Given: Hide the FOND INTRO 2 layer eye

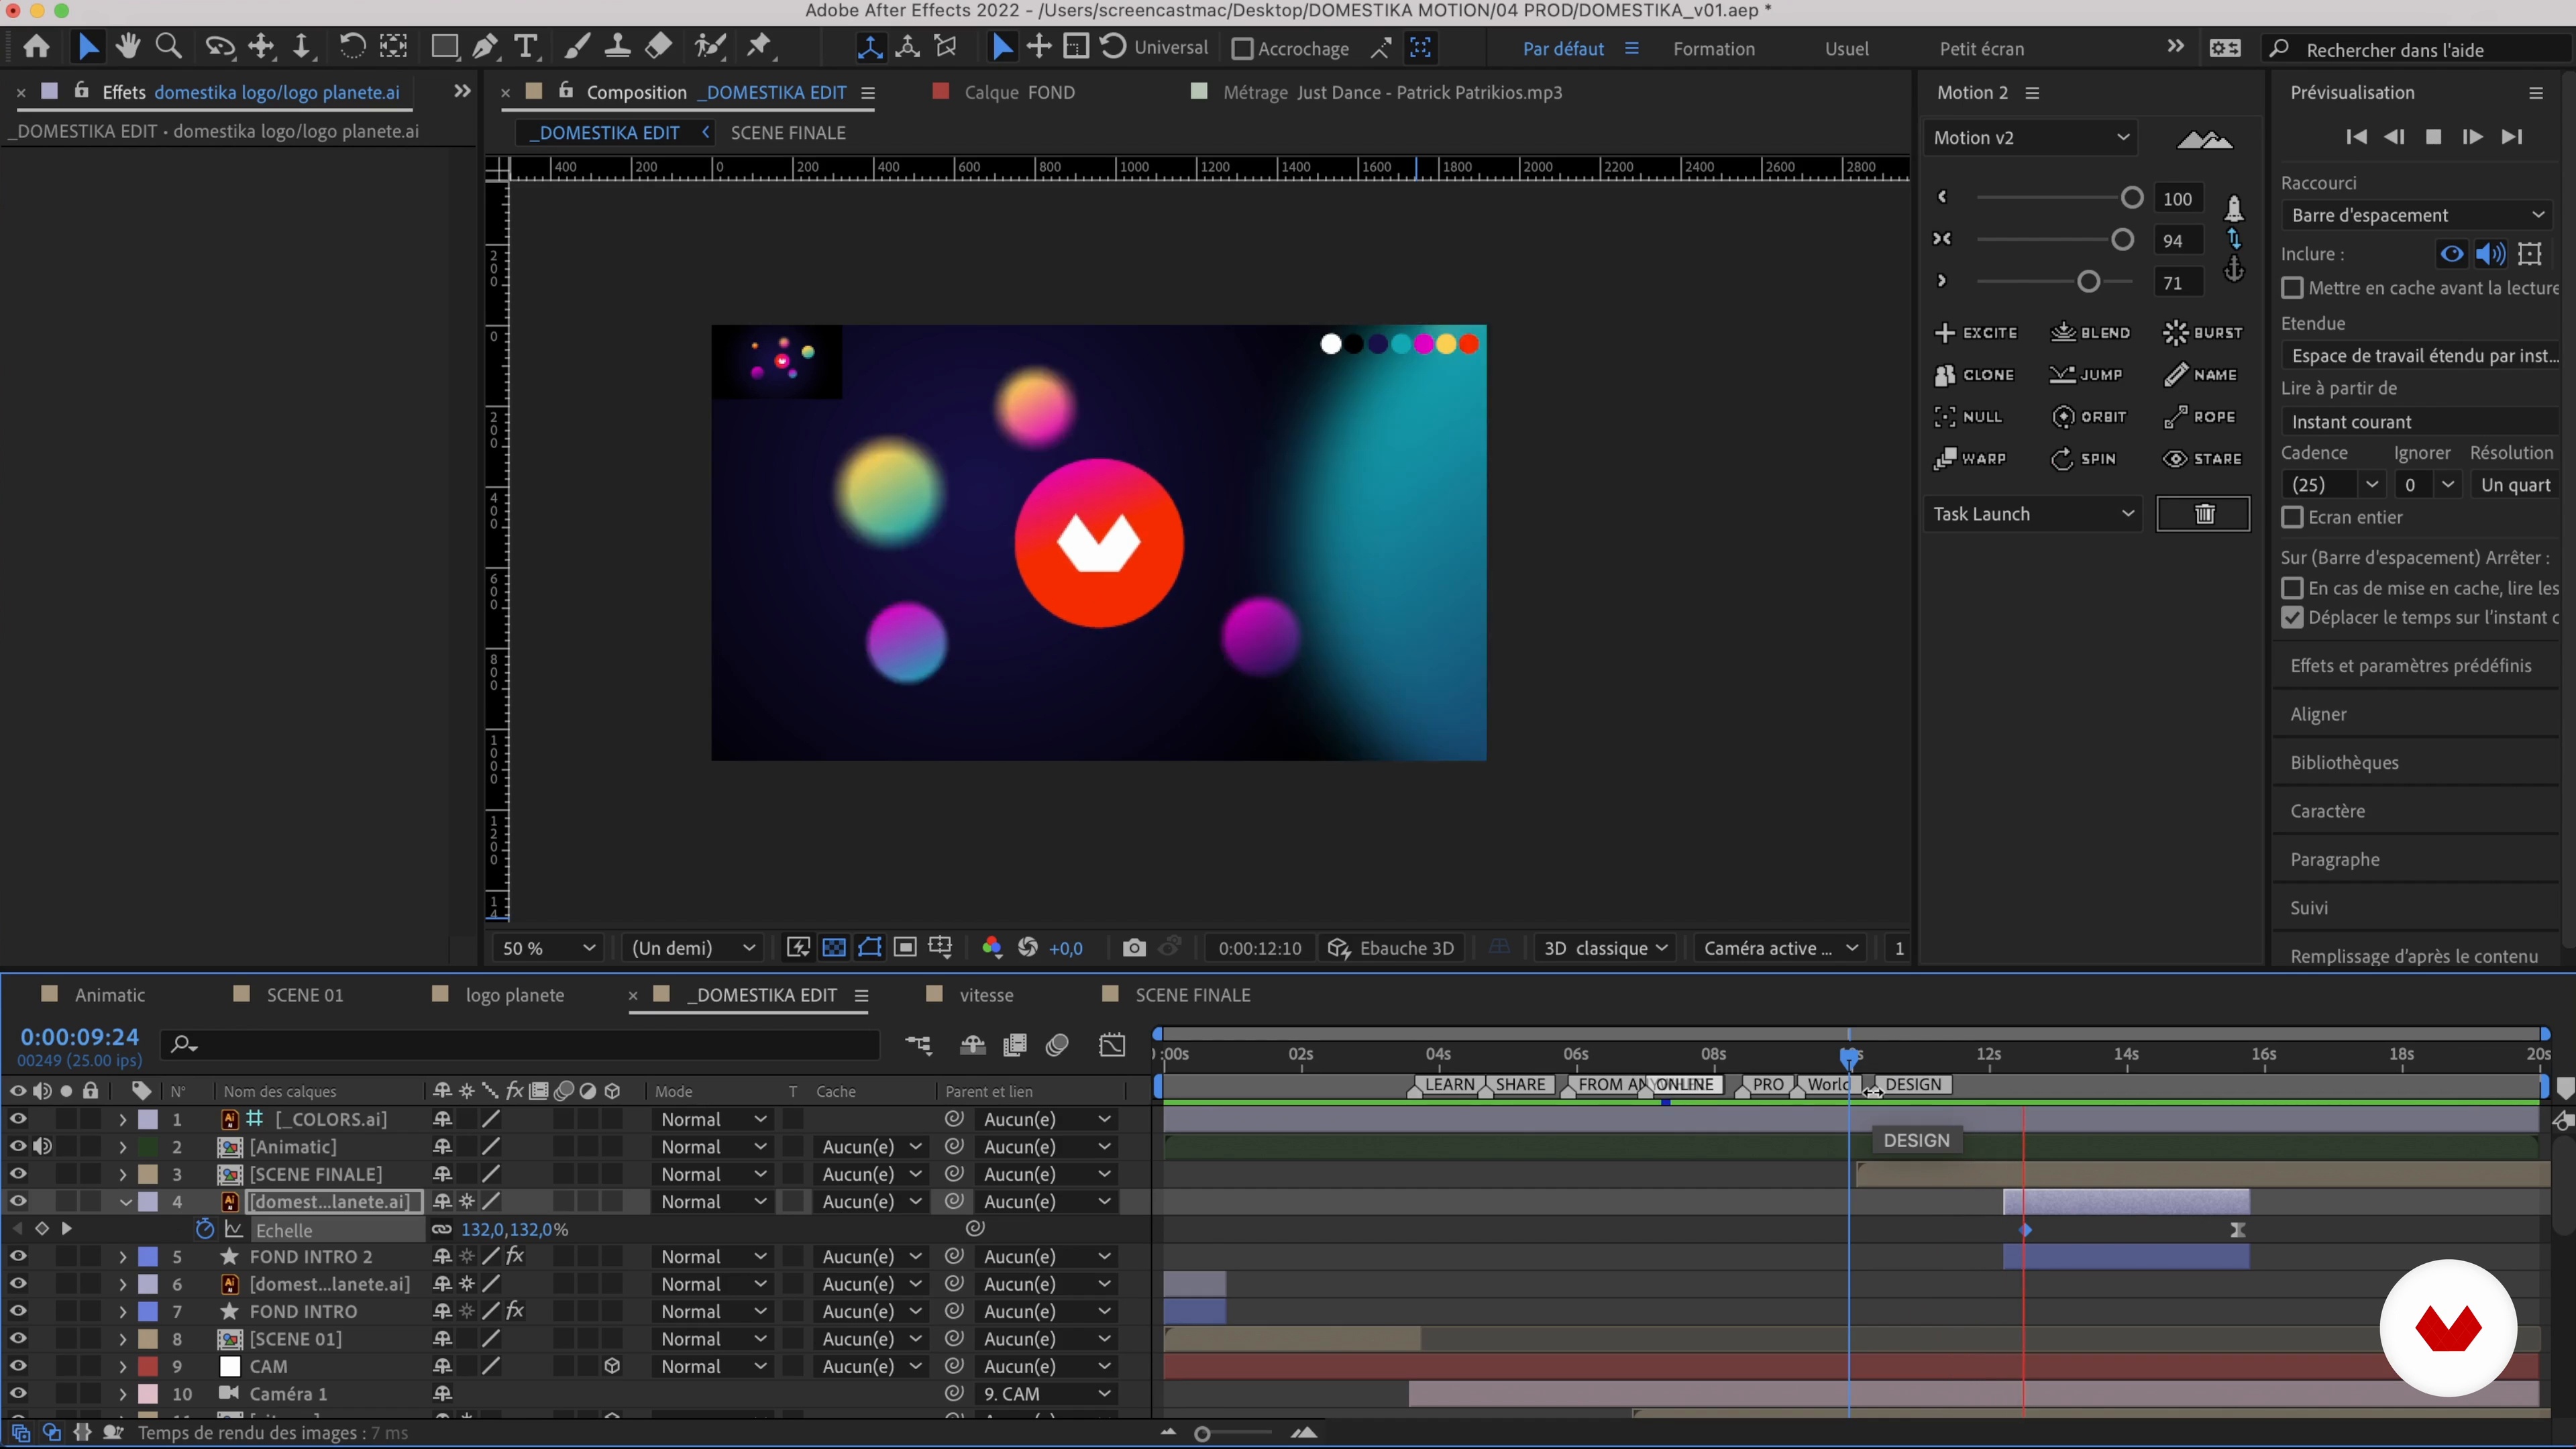Looking at the screenshot, I should click(x=18, y=1256).
